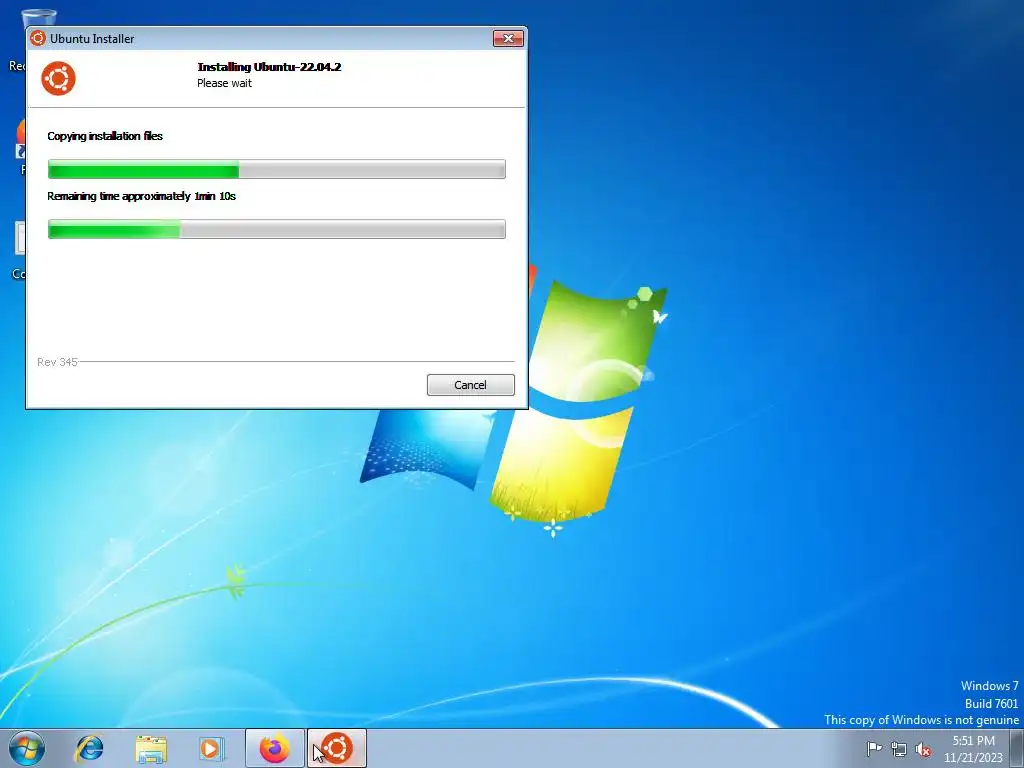Click the copying installation files progress bar
Image resolution: width=1024 pixels, height=768 pixels.
276,169
